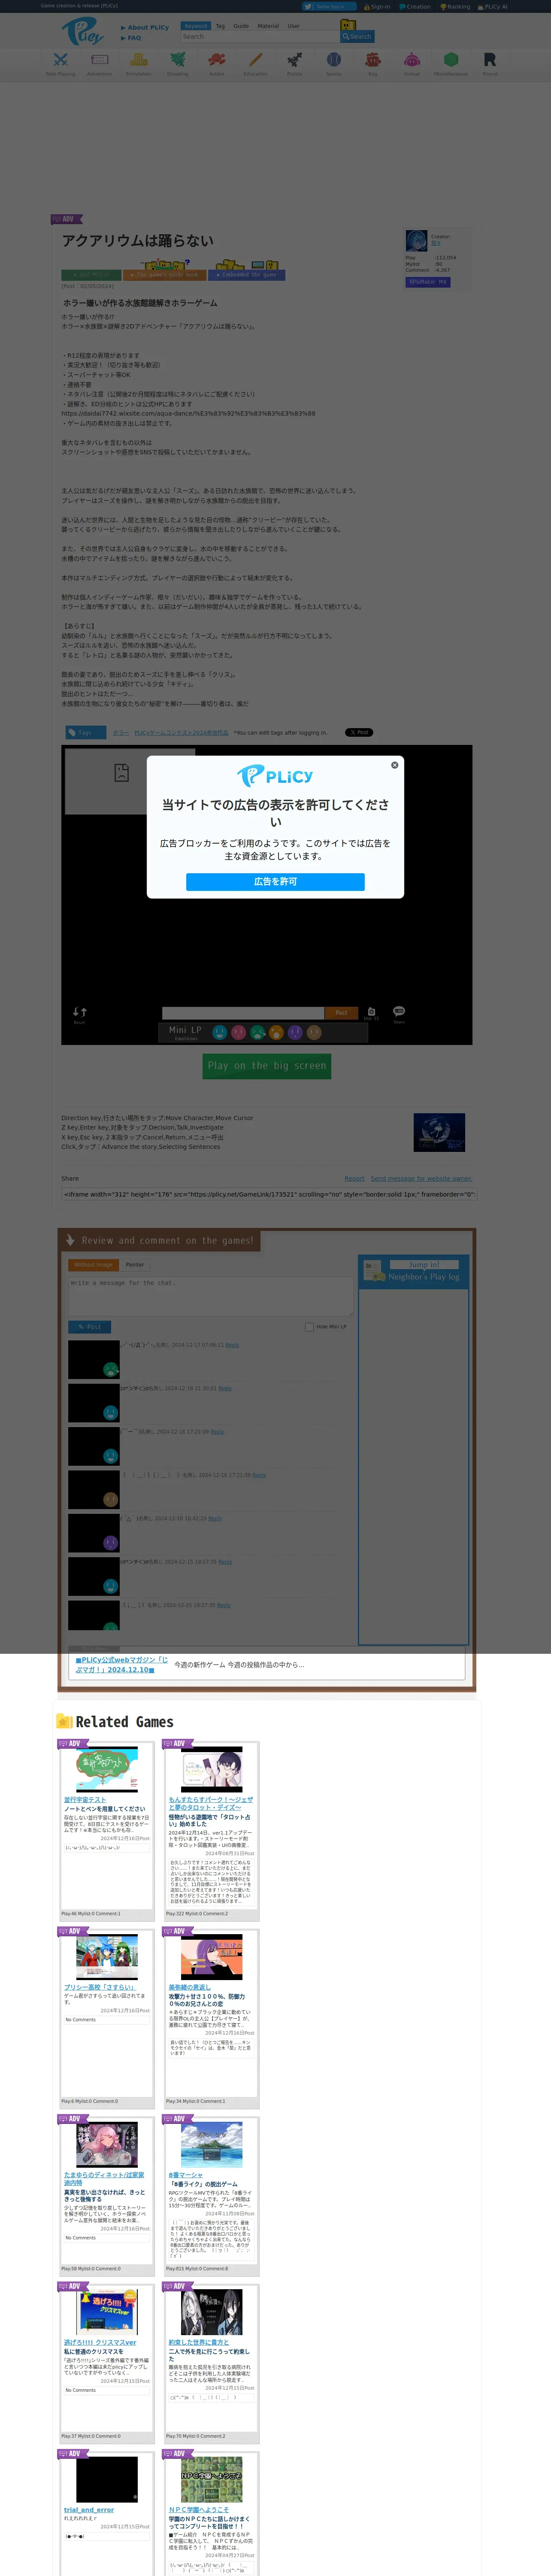Open the Miscellaneous category icon

tap(450, 65)
